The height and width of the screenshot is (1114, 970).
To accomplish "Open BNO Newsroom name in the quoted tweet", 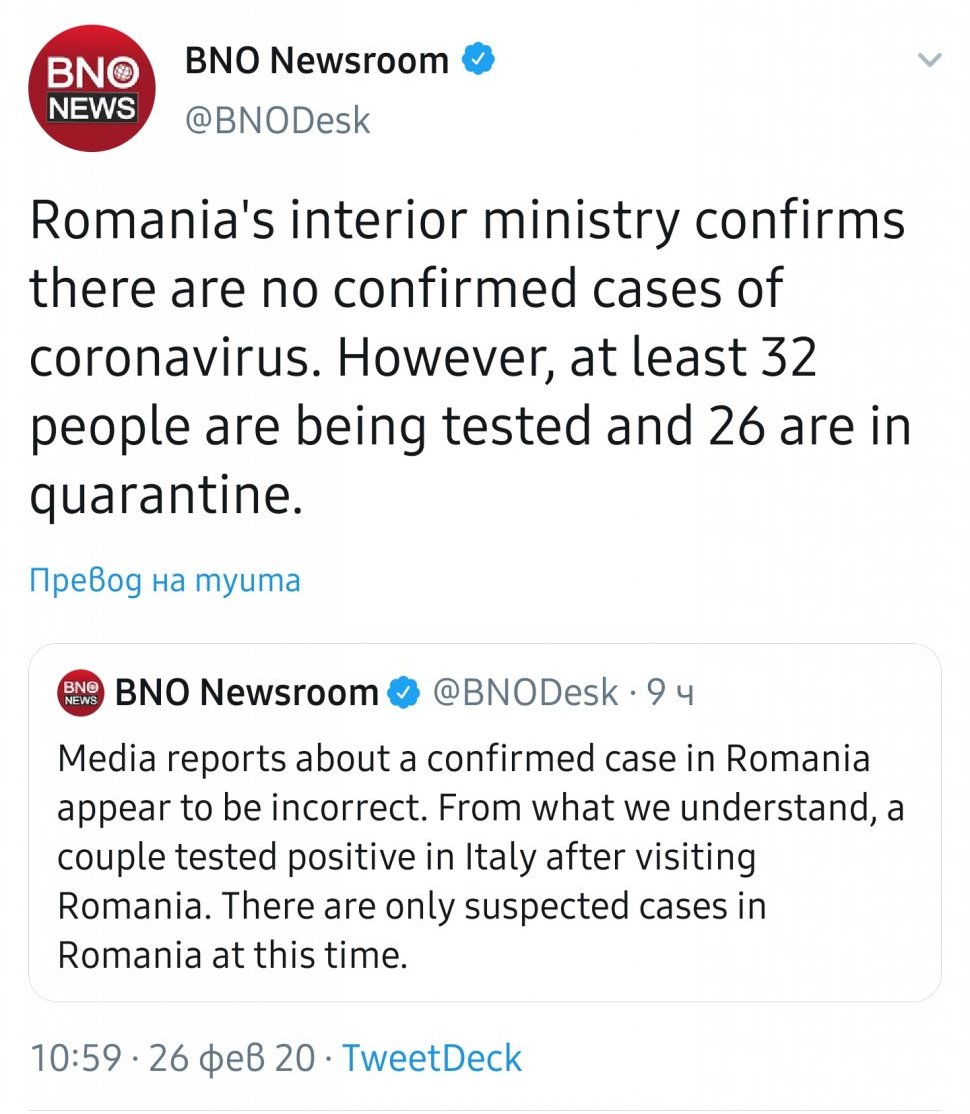I will [247, 693].
